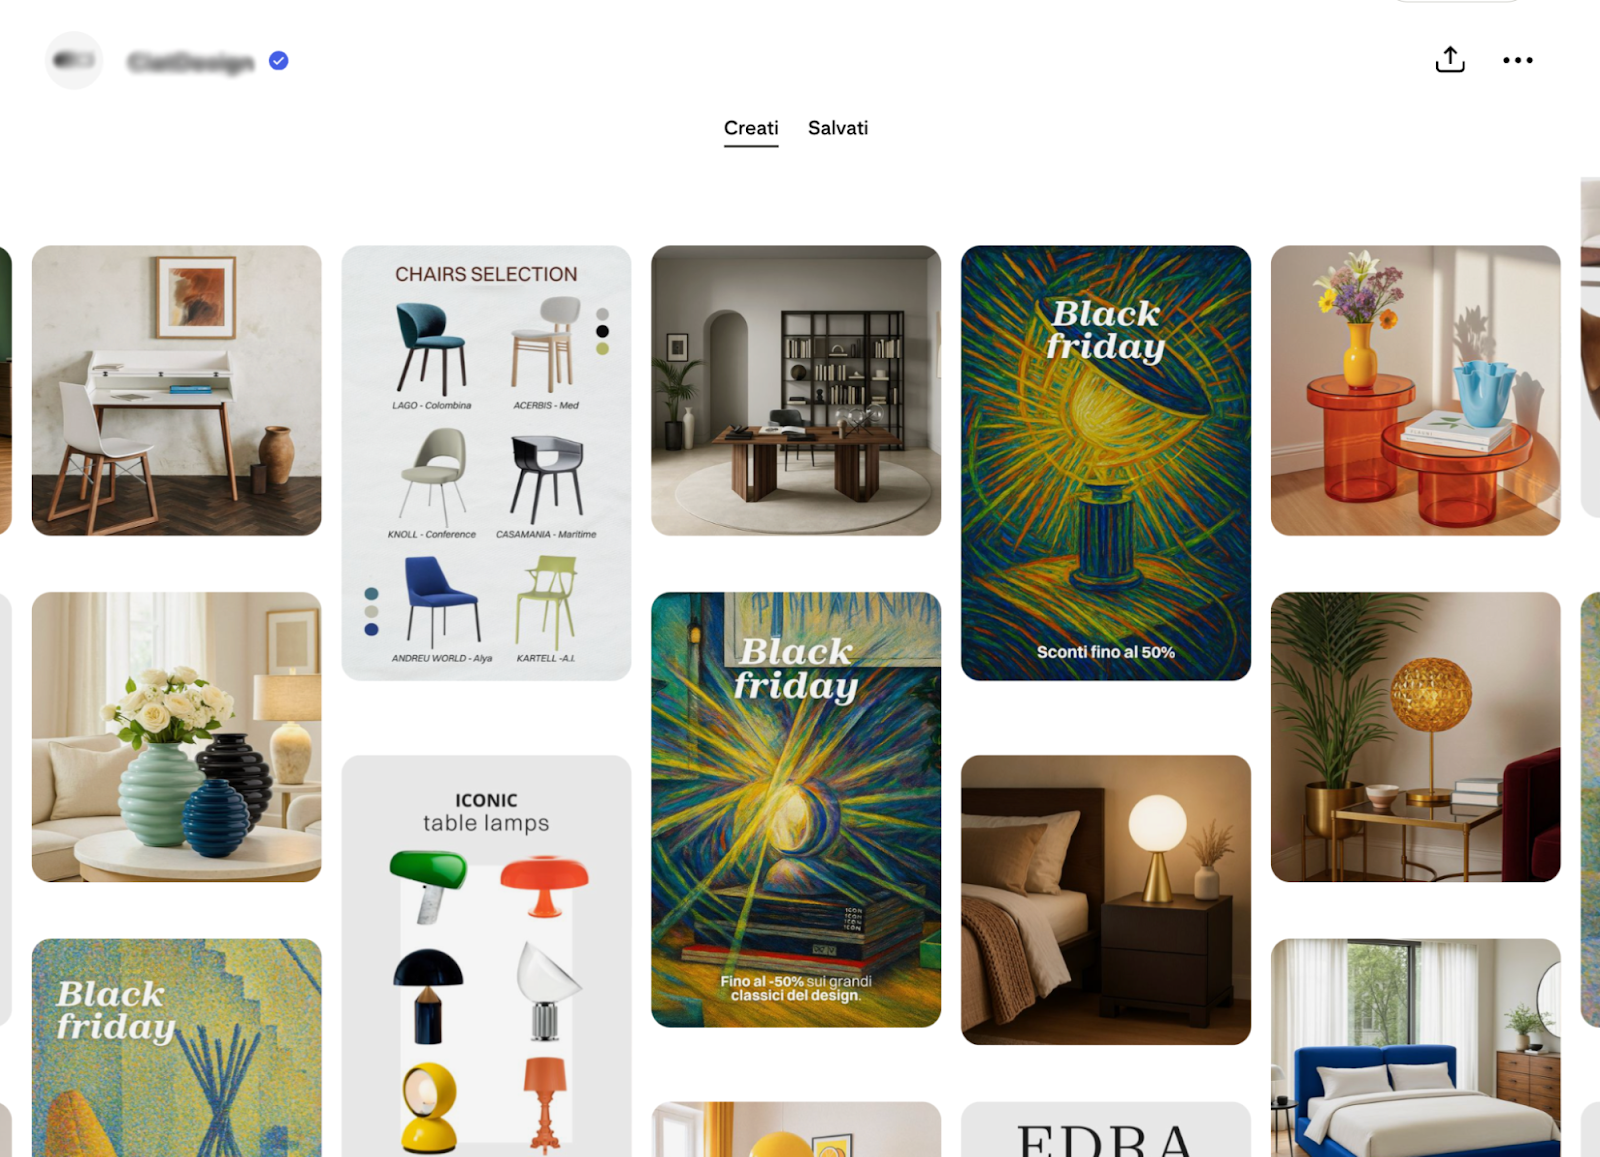
Task: Select the Creati tab
Action: click(751, 128)
